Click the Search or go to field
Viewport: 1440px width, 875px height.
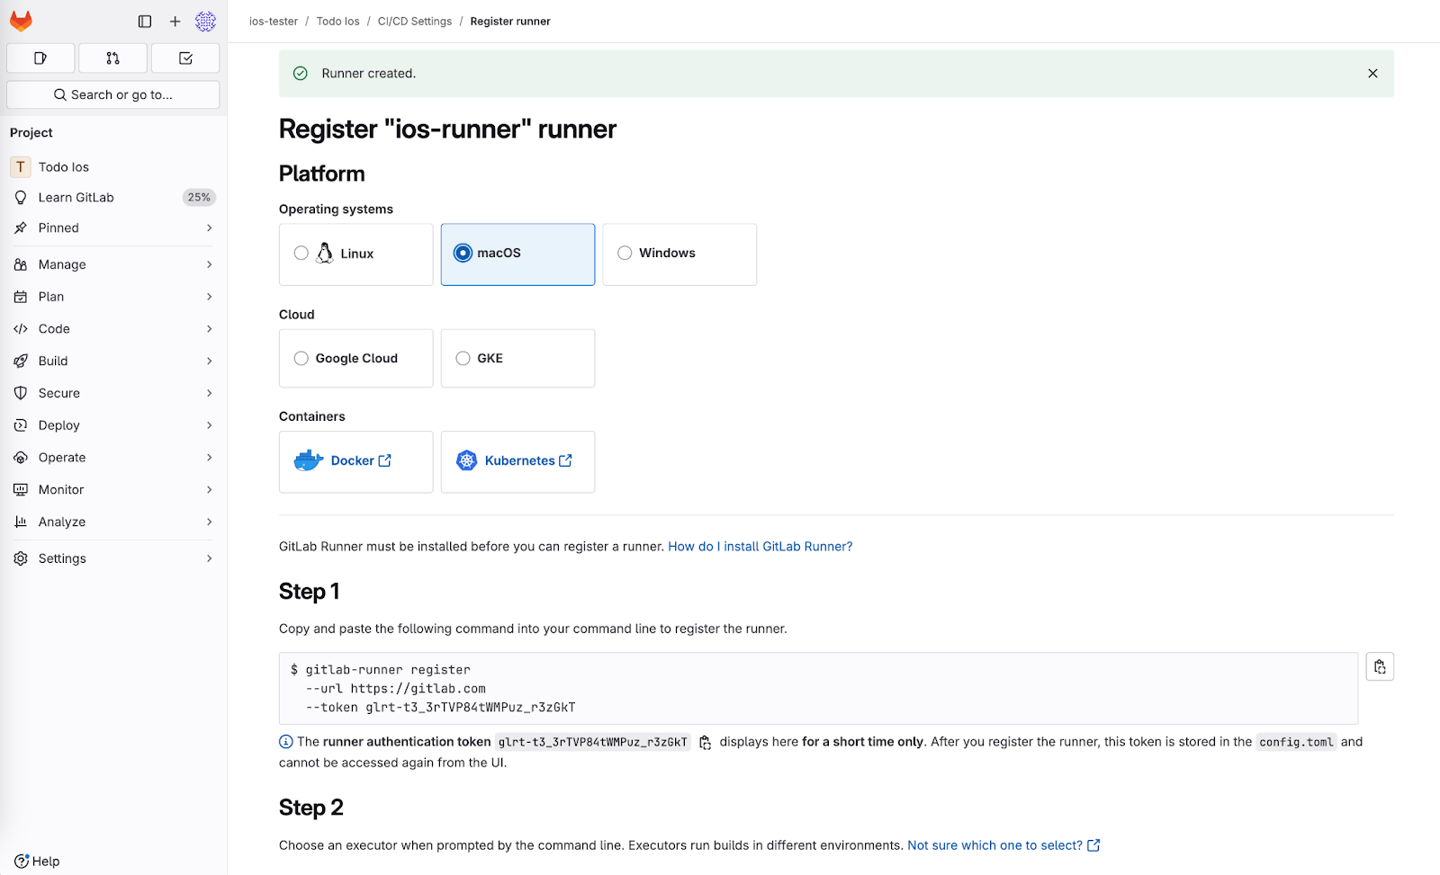coord(113,95)
